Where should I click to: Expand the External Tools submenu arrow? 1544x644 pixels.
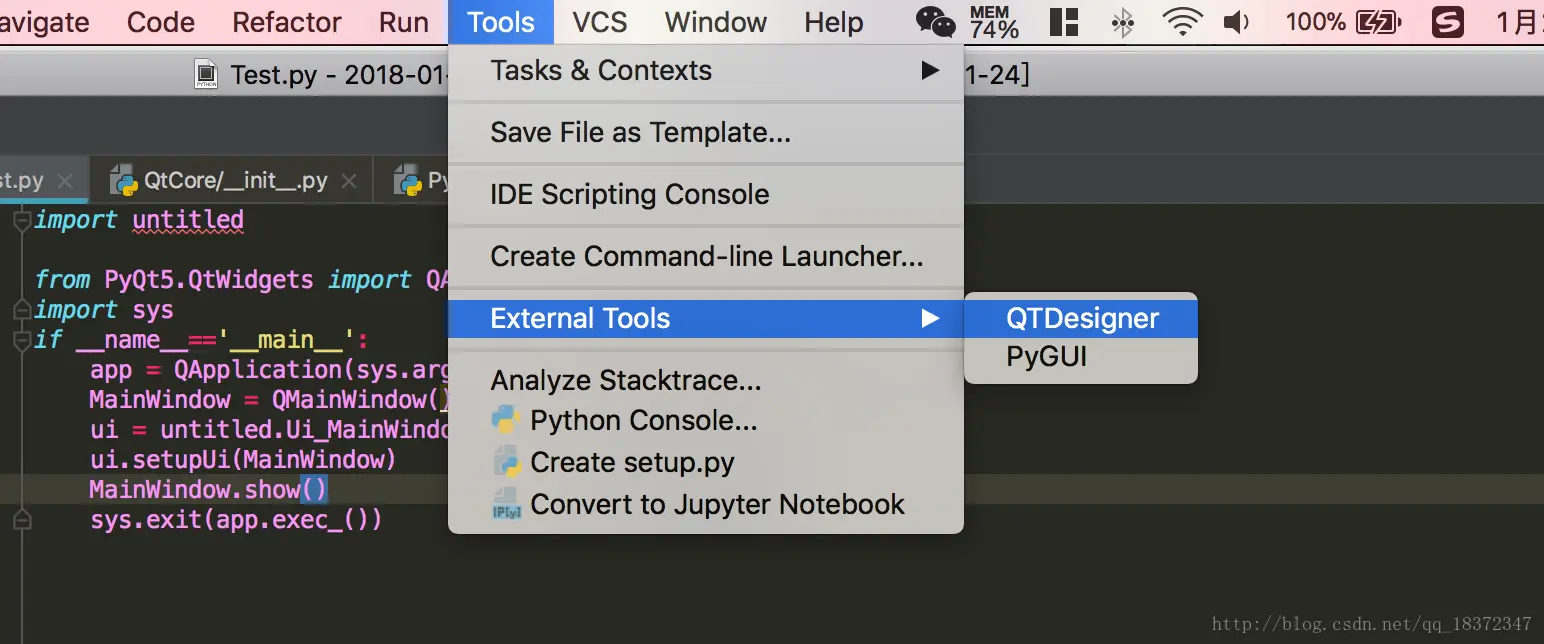point(930,318)
